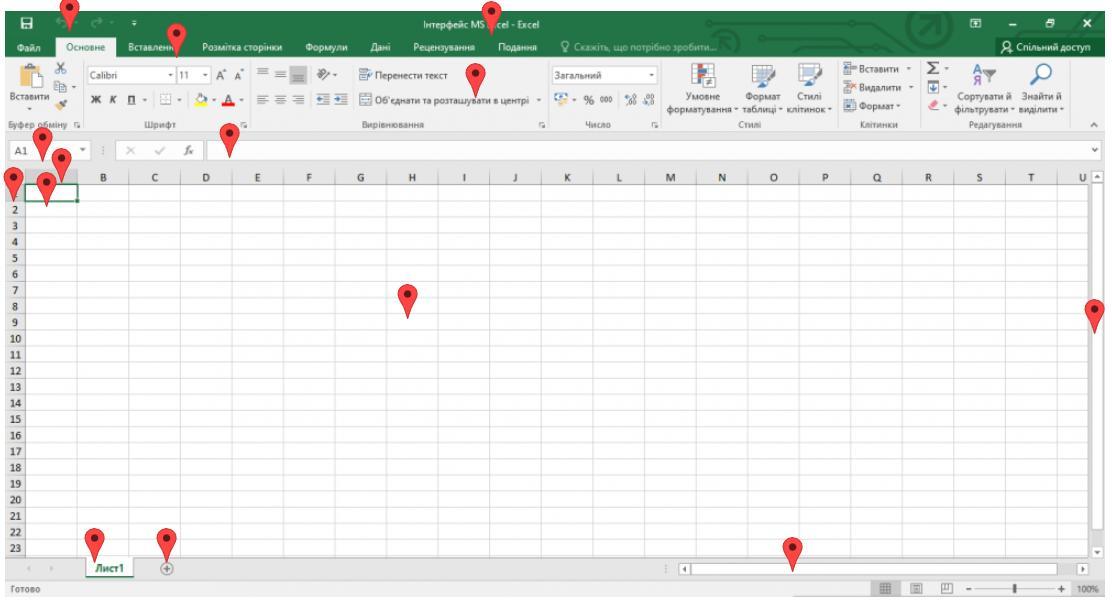The width and height of the screenshot is (1112, 601).
Task: Click the zoom slider handle
Action: 1015,588
